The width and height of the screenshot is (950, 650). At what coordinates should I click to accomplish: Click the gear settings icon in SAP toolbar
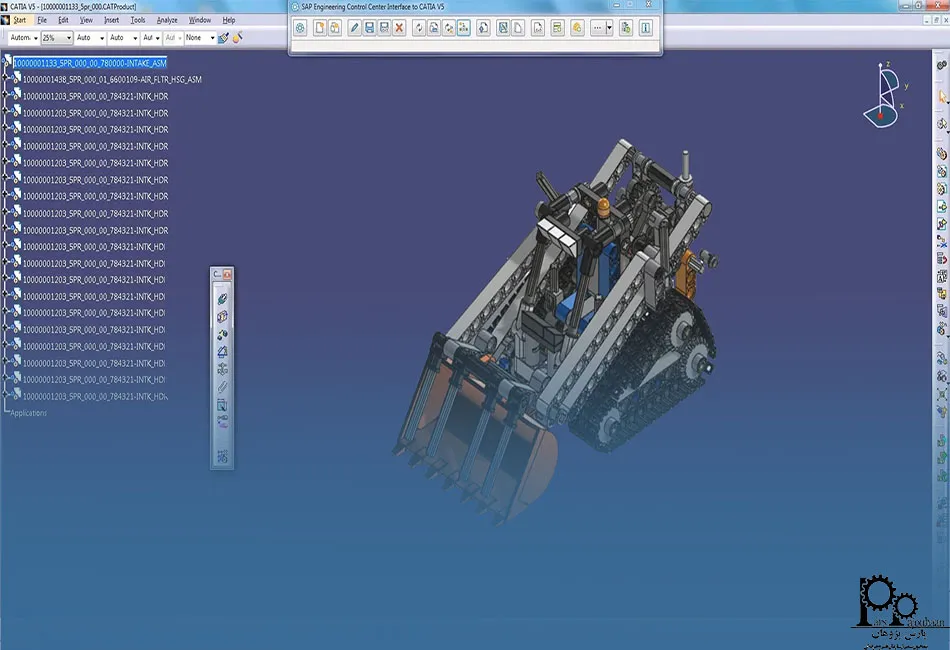click(x=300, y=28)
